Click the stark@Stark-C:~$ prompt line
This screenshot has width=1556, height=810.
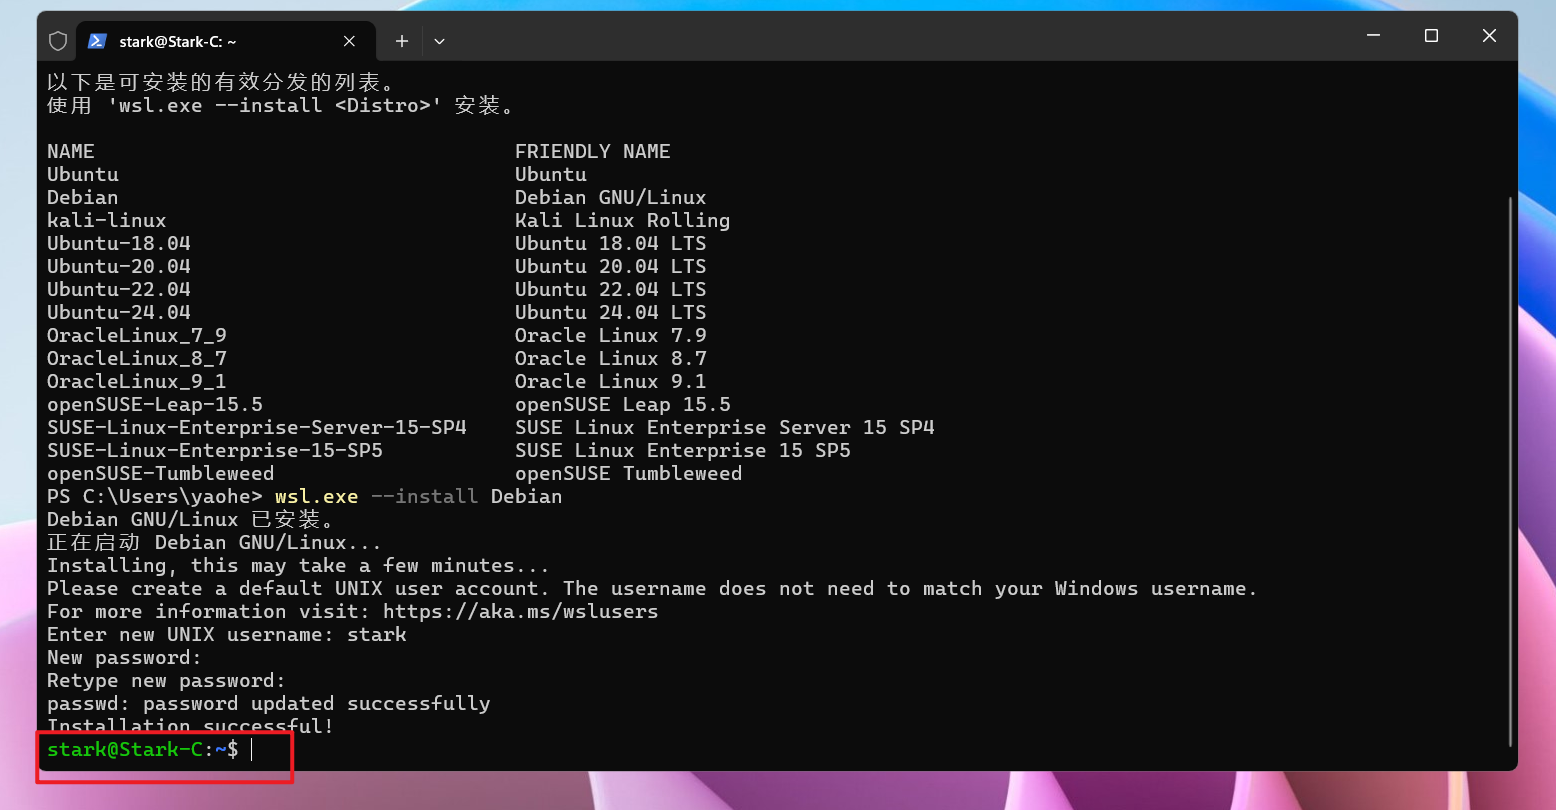143,749
